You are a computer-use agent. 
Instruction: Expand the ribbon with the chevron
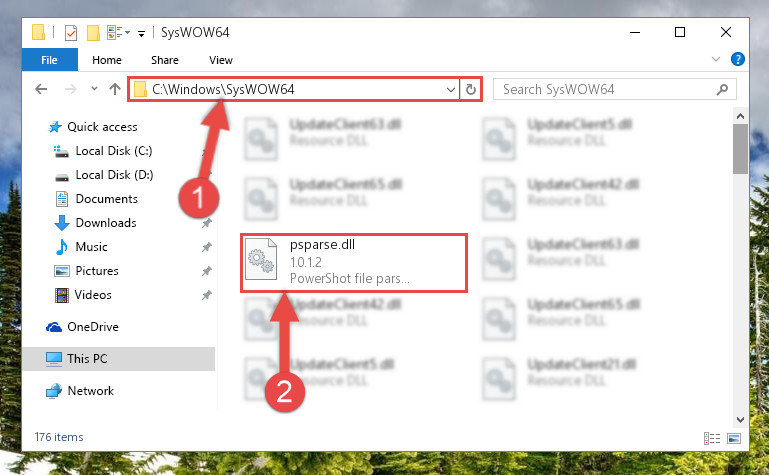click(716, 59)
